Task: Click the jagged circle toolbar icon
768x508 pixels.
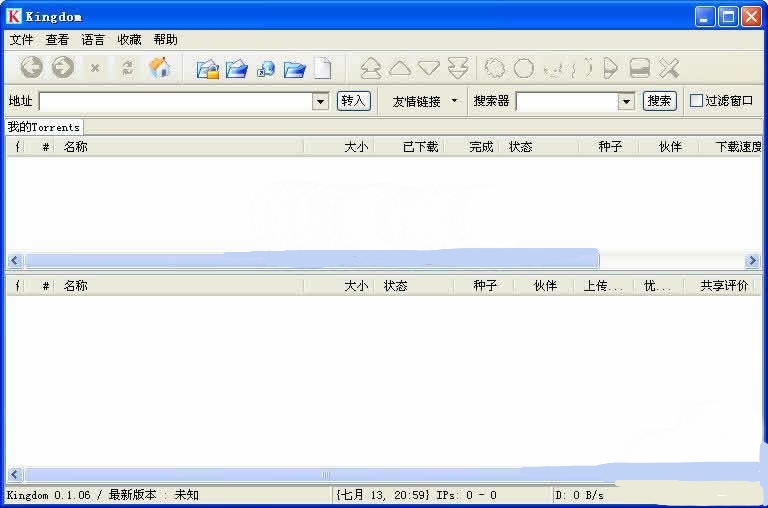Action: tap(494, 68)
